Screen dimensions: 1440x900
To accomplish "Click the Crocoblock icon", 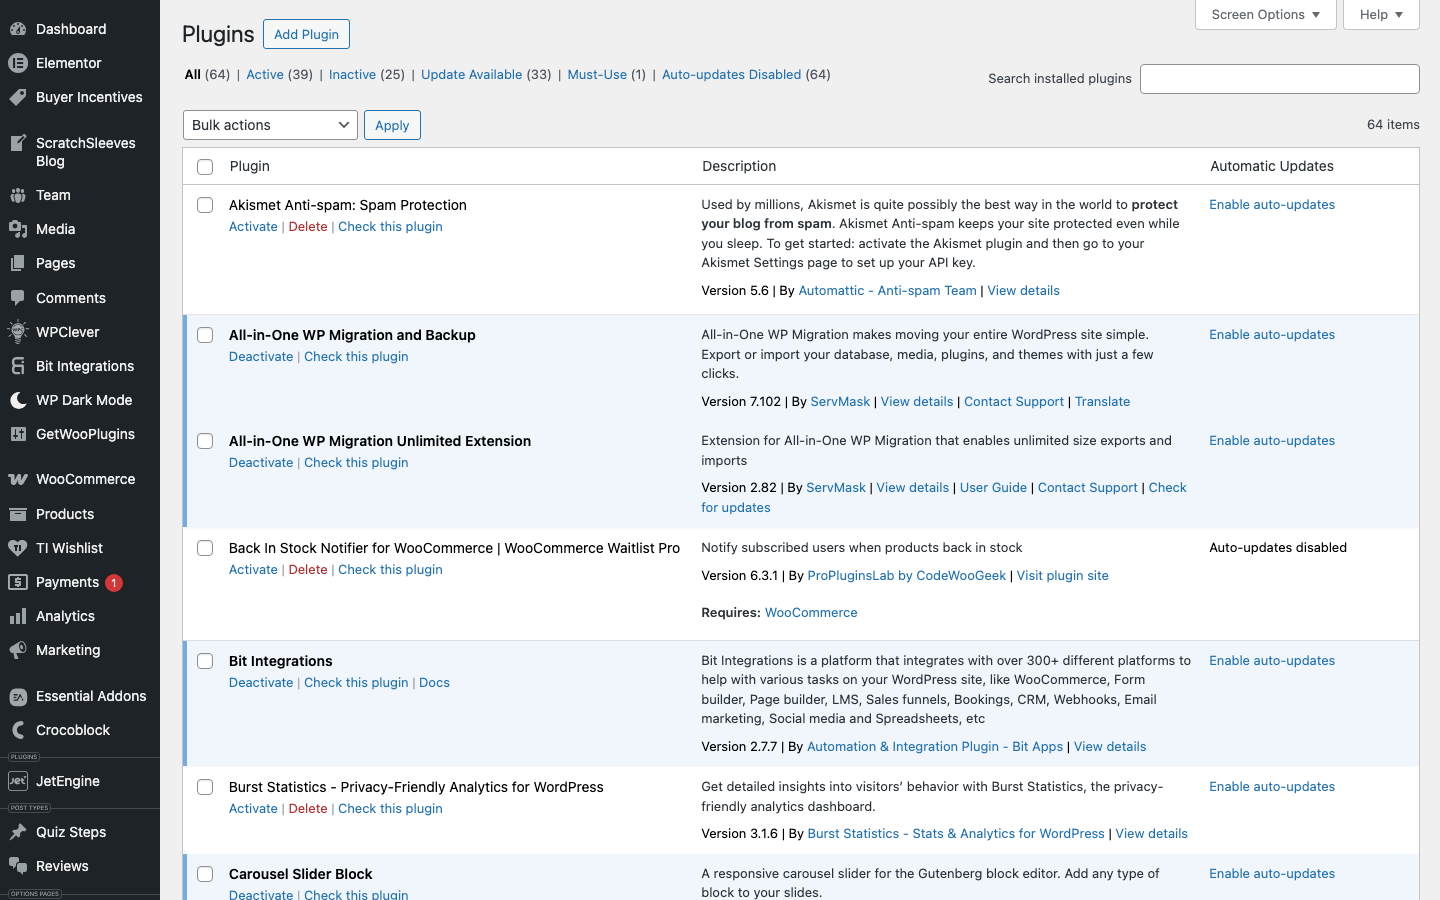I will 18,730.
